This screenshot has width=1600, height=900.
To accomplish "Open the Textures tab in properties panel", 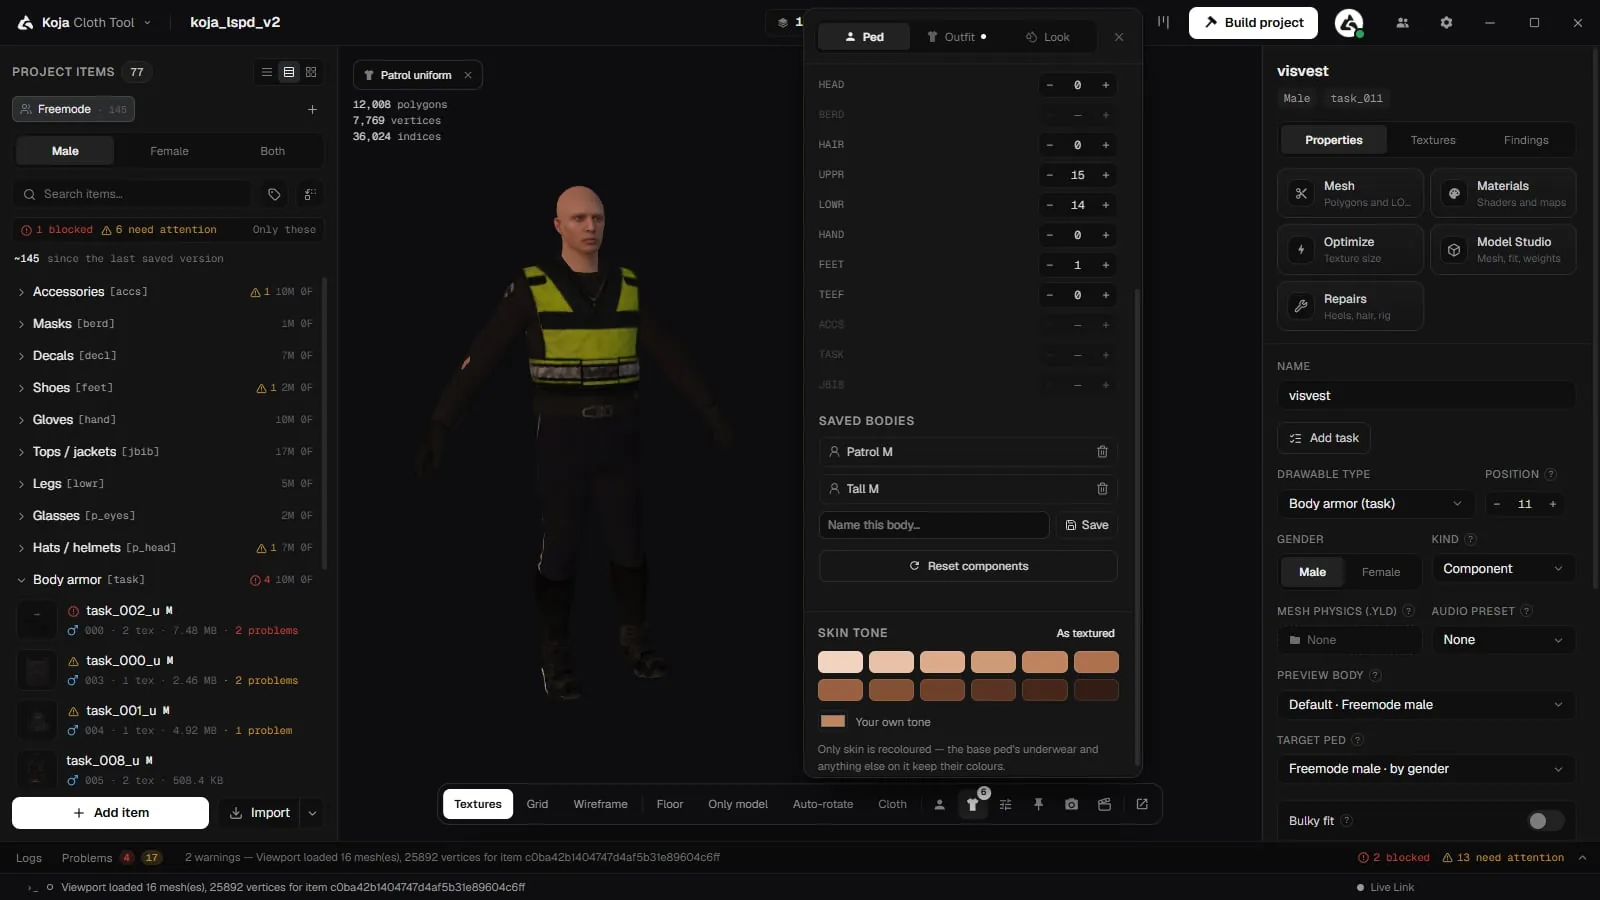I will (1433, 140).
